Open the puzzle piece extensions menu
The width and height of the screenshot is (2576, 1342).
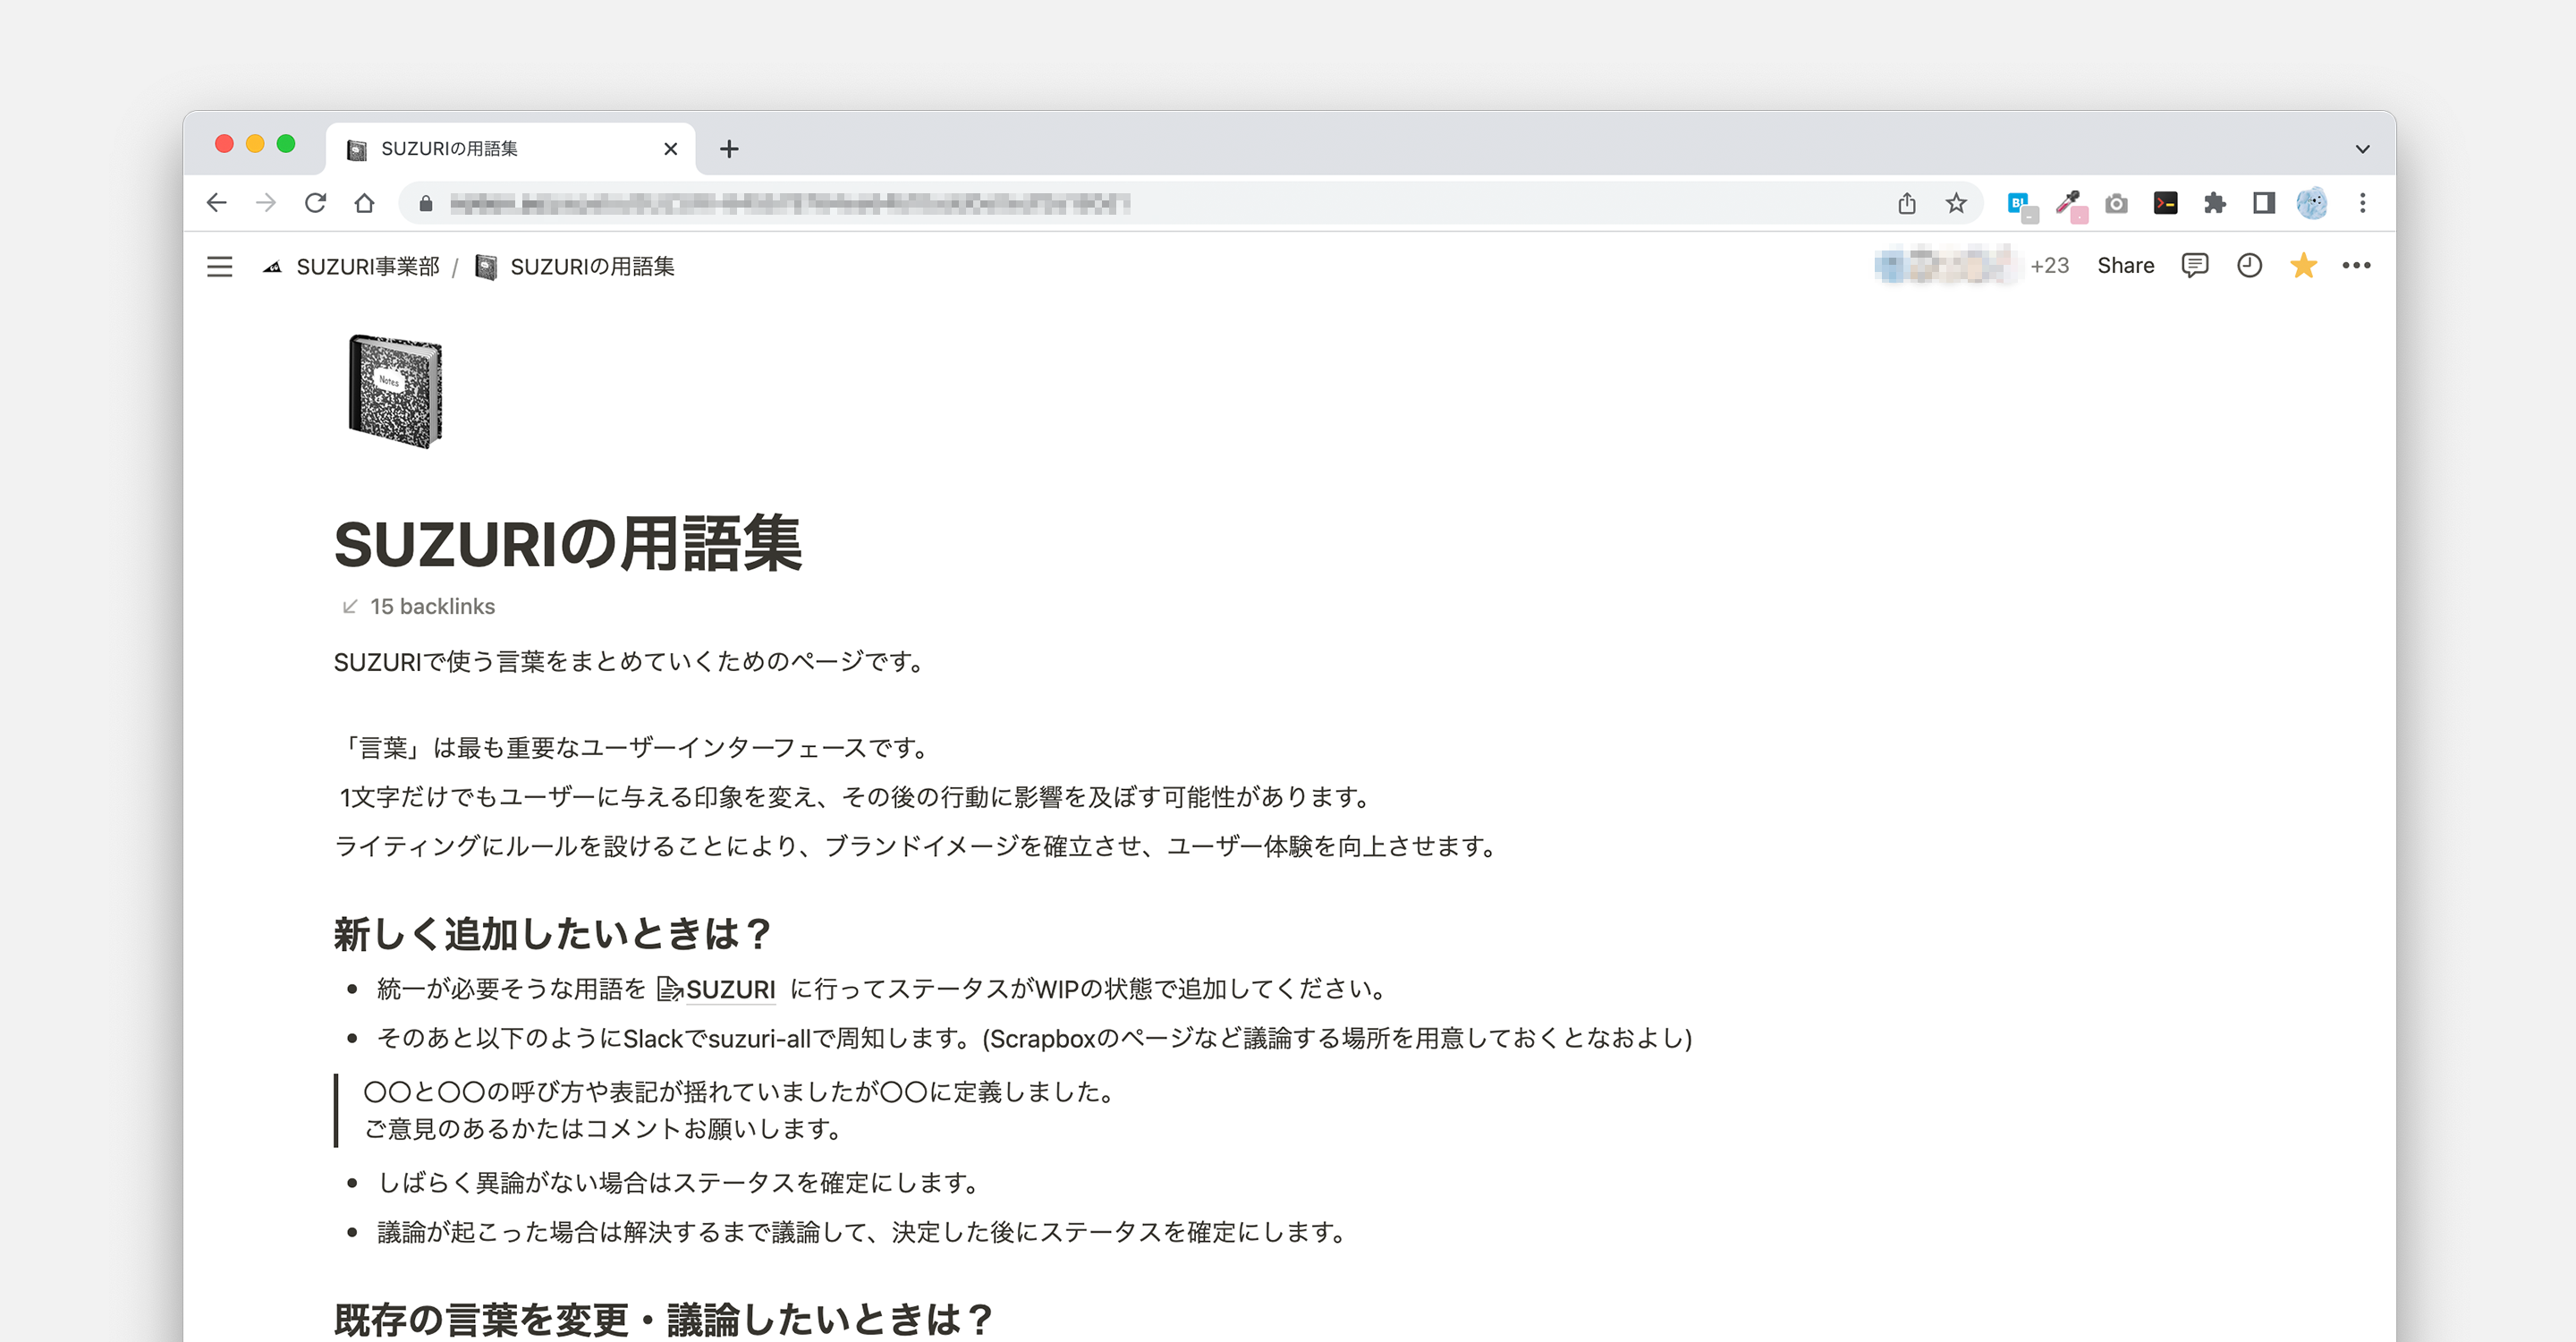click(2215, 204)
